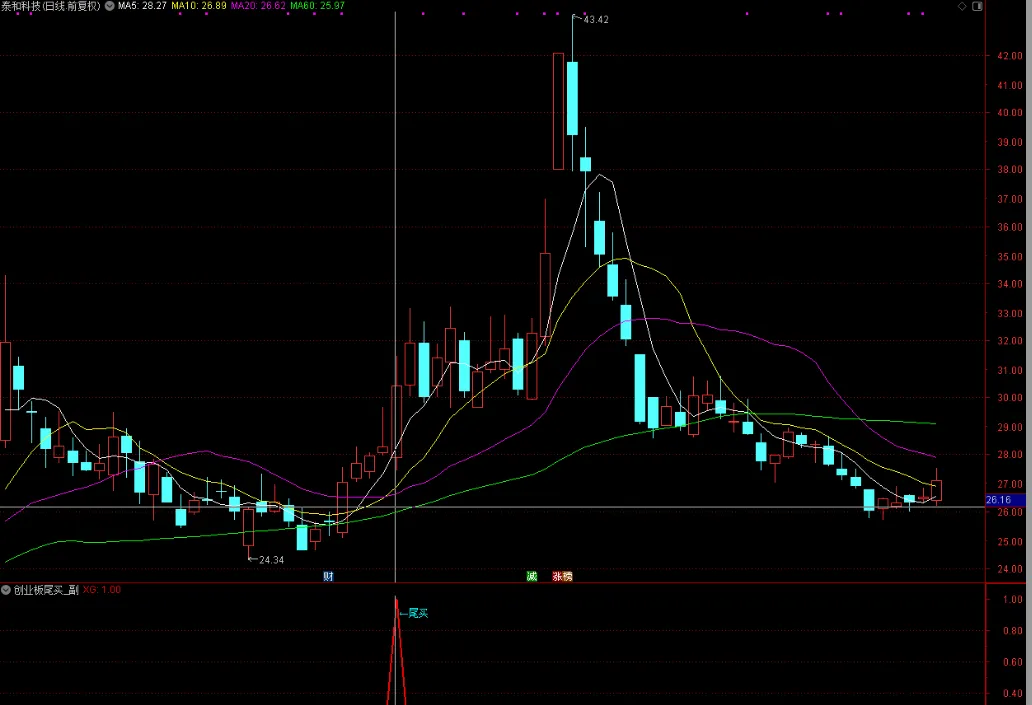Click the 24.00 price axis label
Screen dimensions: 1032x705
(x=1010, y=569)
